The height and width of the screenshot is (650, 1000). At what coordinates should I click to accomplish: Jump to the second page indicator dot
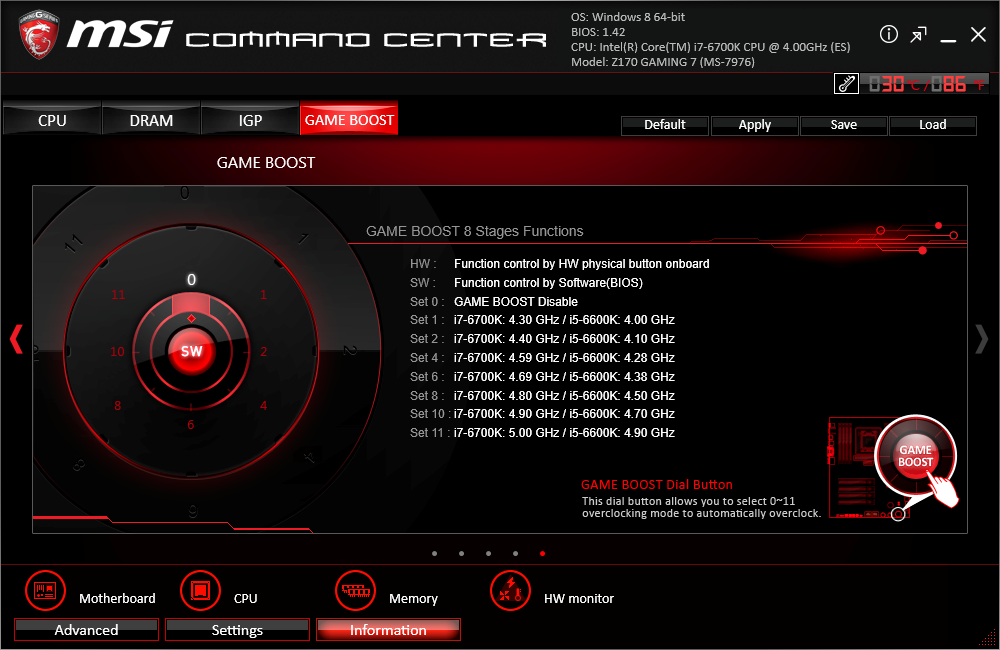[461, 554]
